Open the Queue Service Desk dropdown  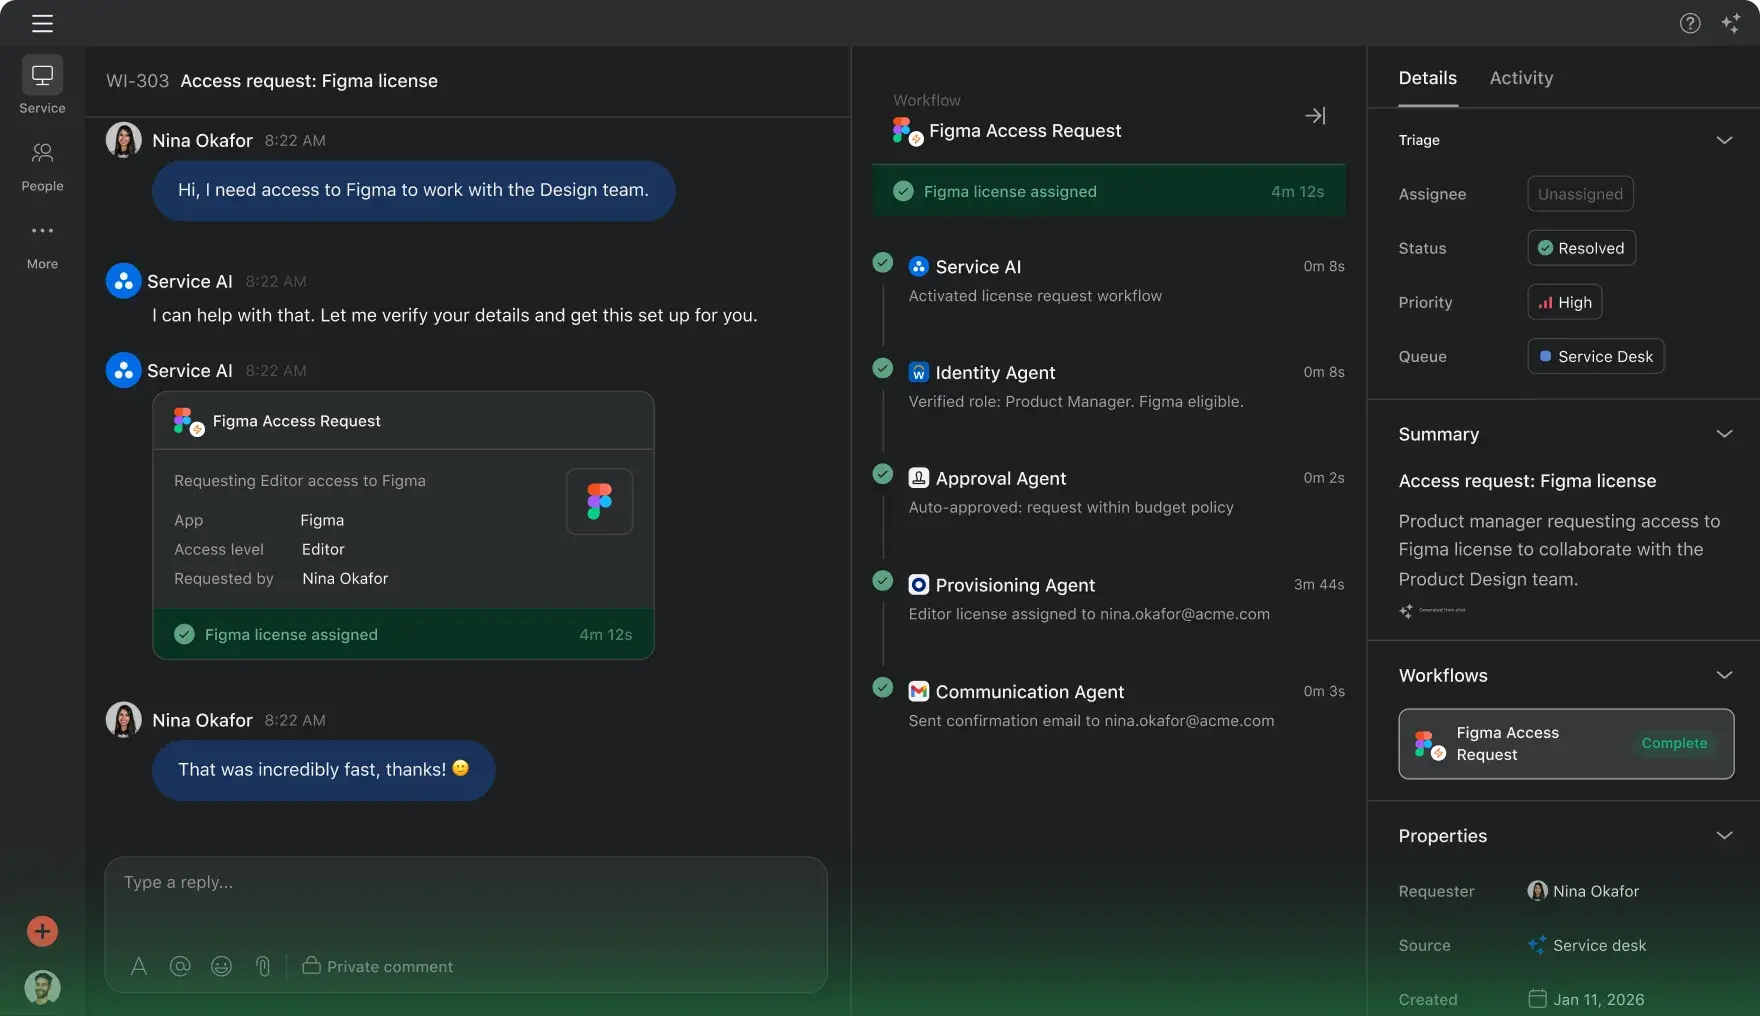click(x=1595, y=356)
